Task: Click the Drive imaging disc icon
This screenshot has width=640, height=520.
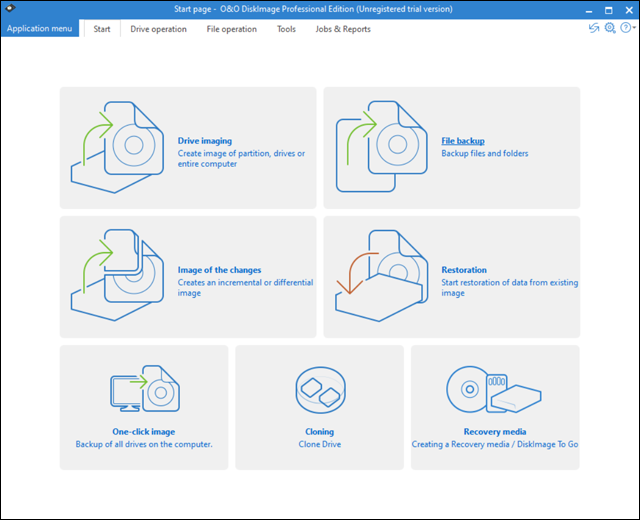Action: pos(118,147)
